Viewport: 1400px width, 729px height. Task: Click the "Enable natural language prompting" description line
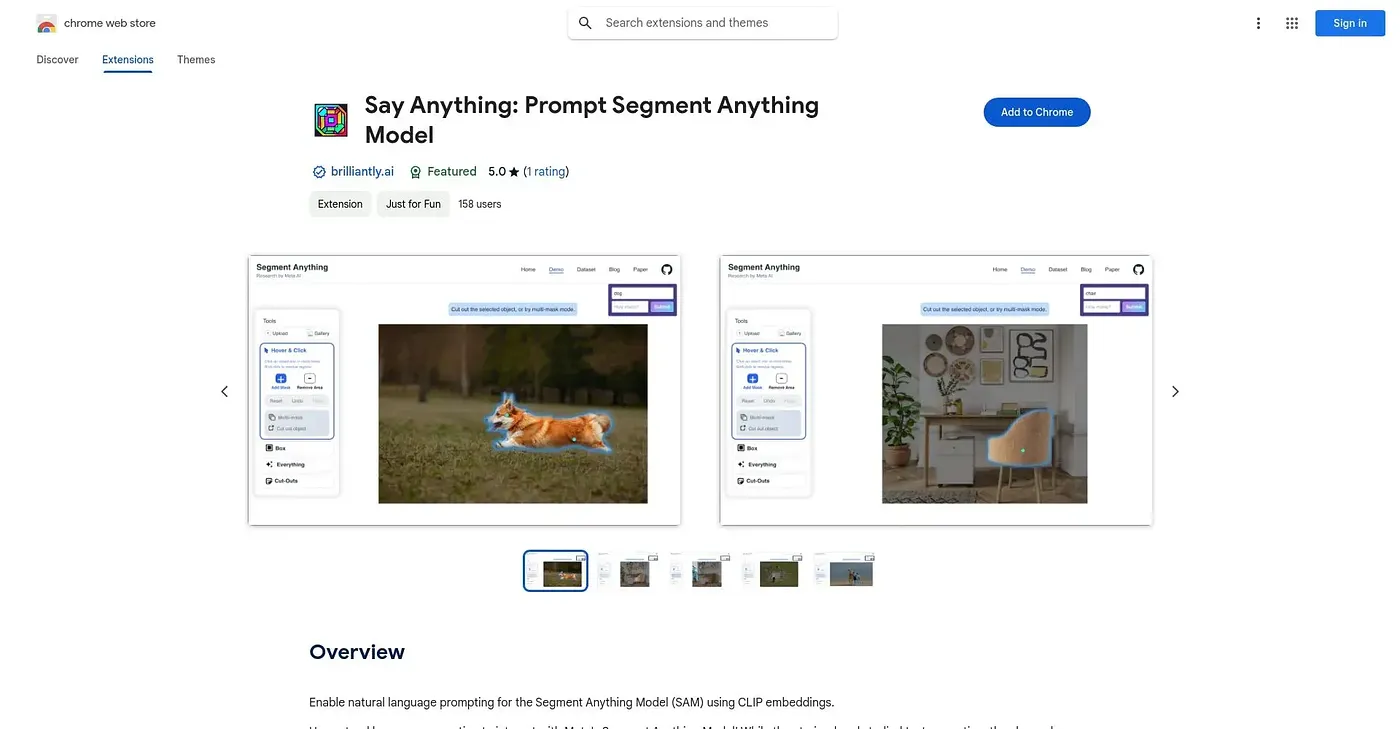(x=571, y=702)
